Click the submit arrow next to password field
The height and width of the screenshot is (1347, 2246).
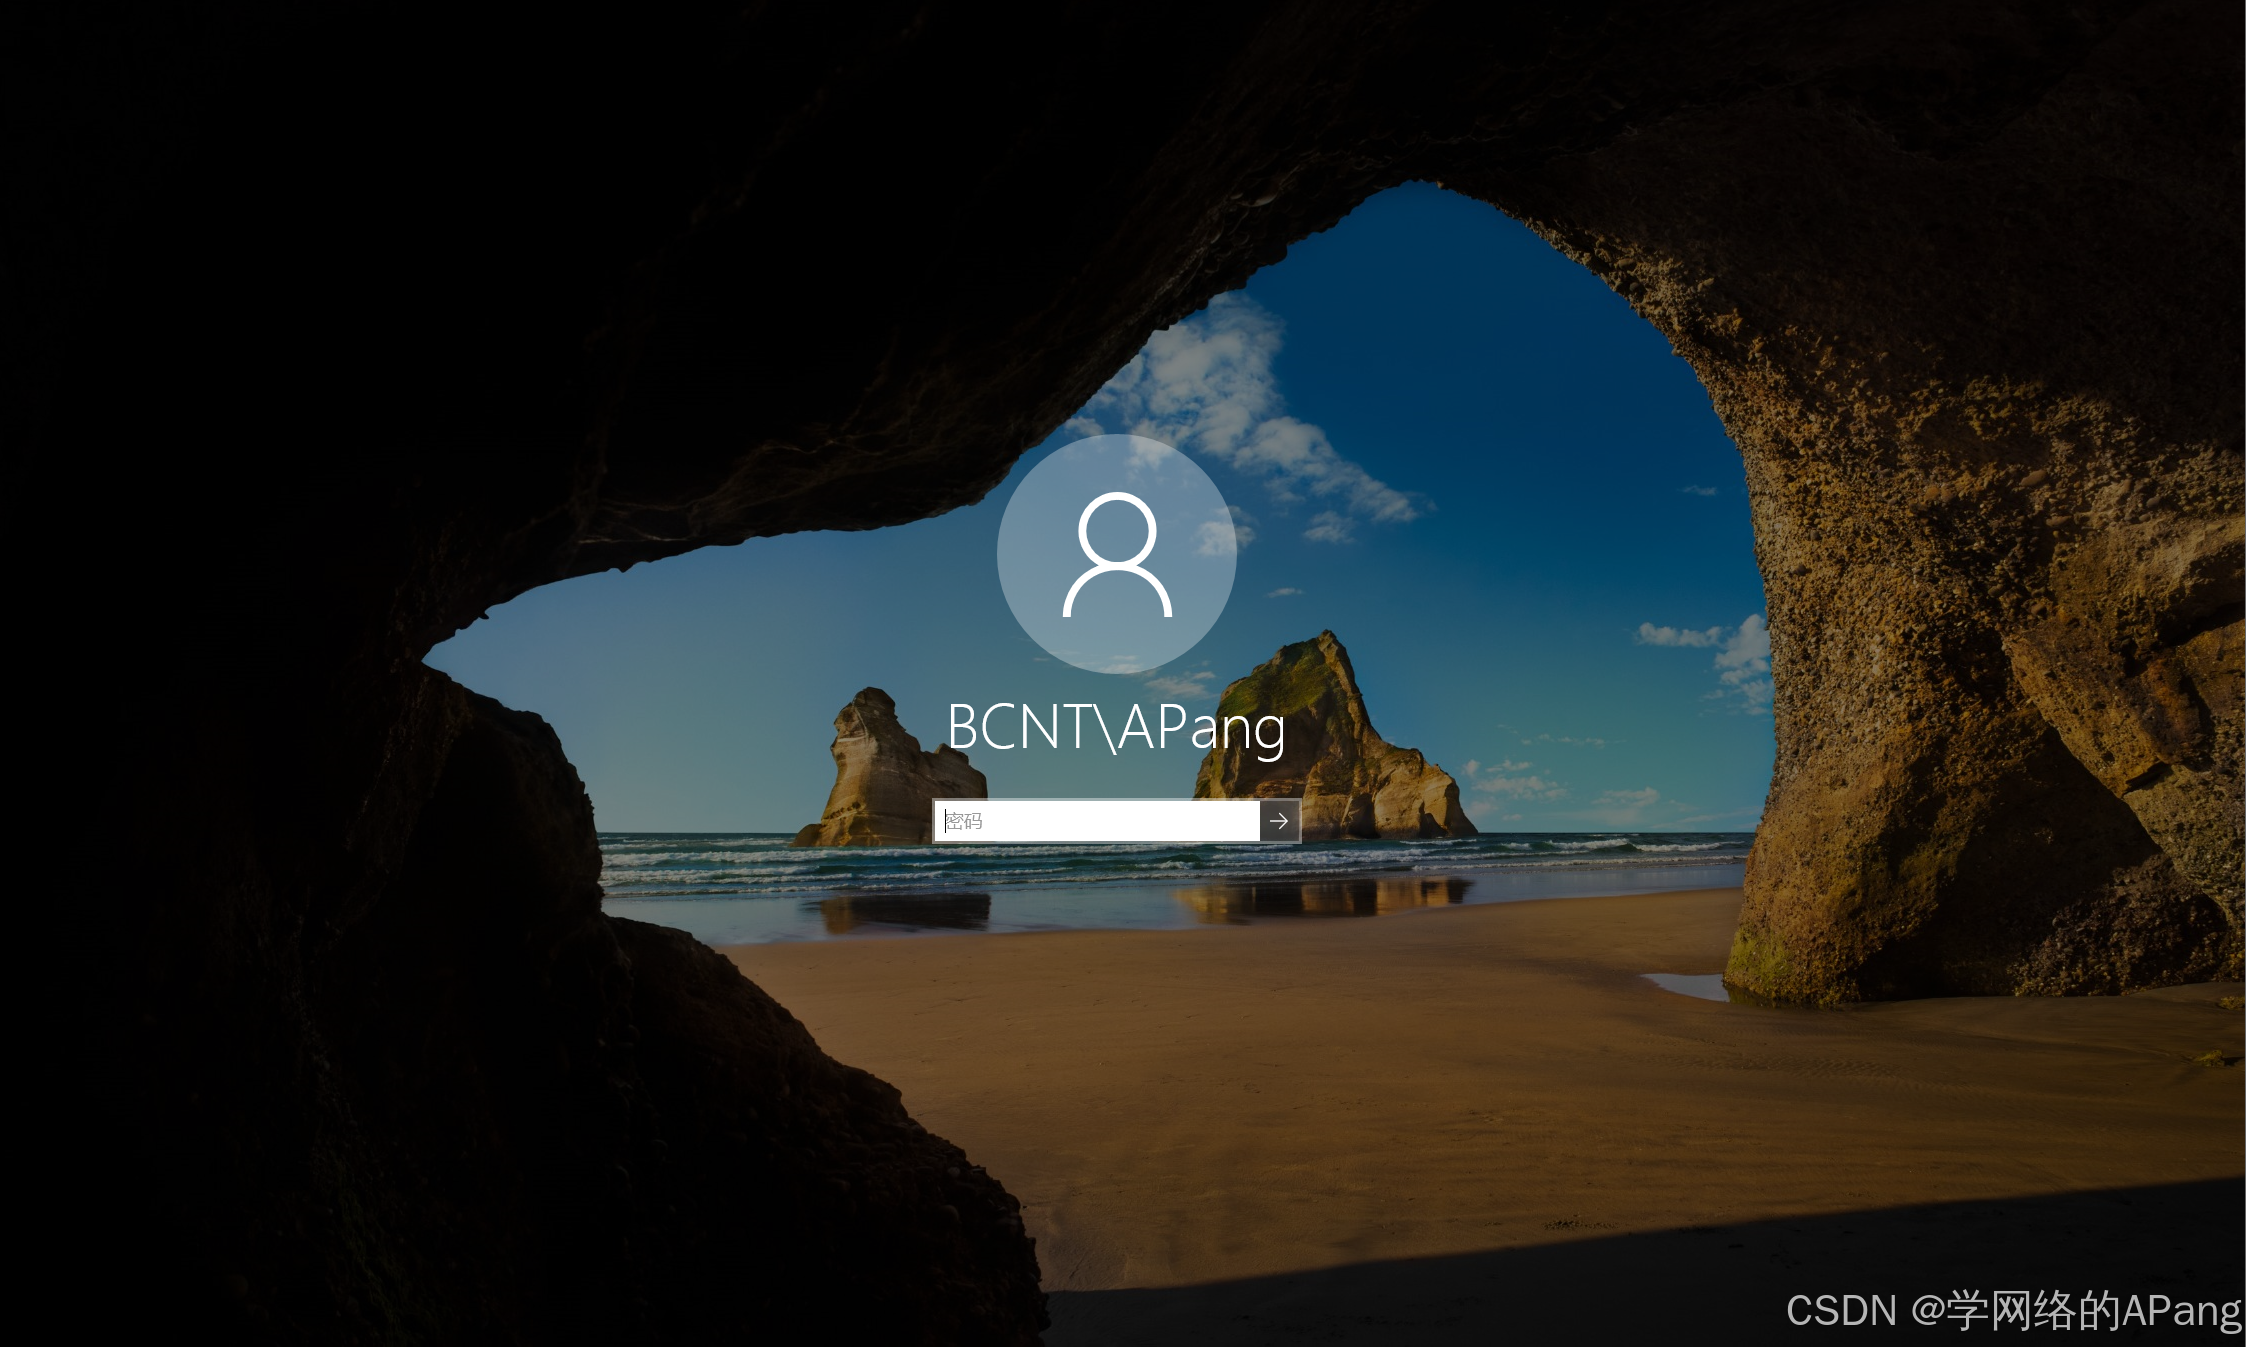(x=1279, y=821)
